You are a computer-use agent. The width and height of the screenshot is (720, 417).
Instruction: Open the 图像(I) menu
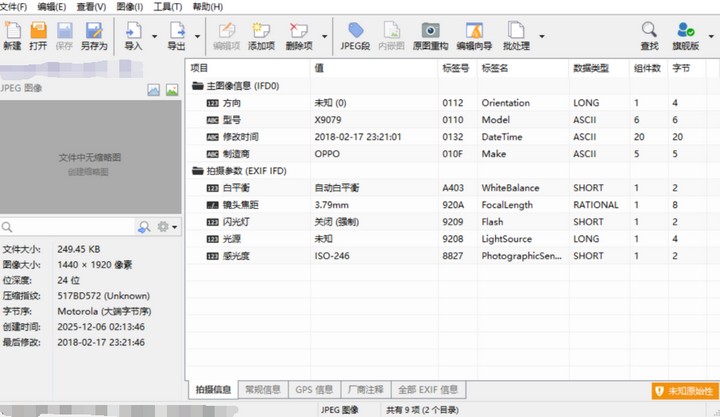[x=130, y=7]
